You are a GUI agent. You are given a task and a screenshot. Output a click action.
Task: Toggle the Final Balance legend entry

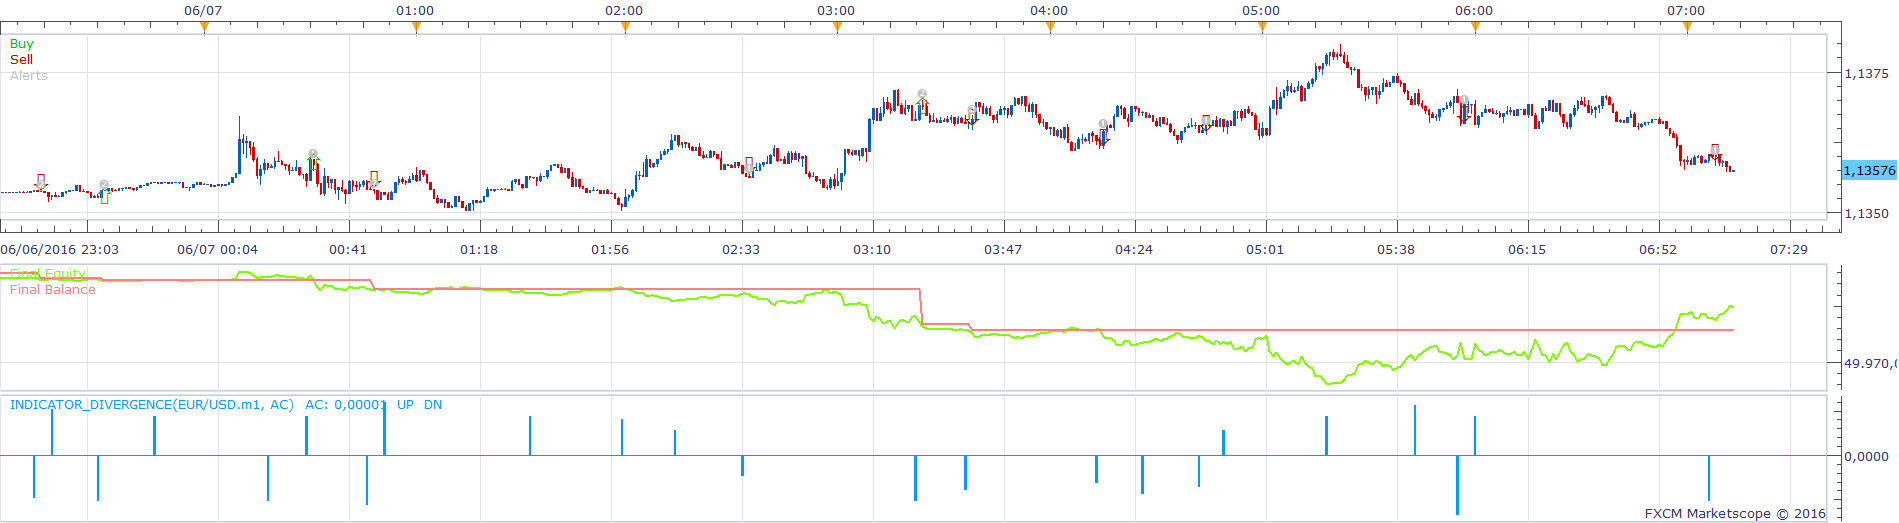tap(53, 290)
